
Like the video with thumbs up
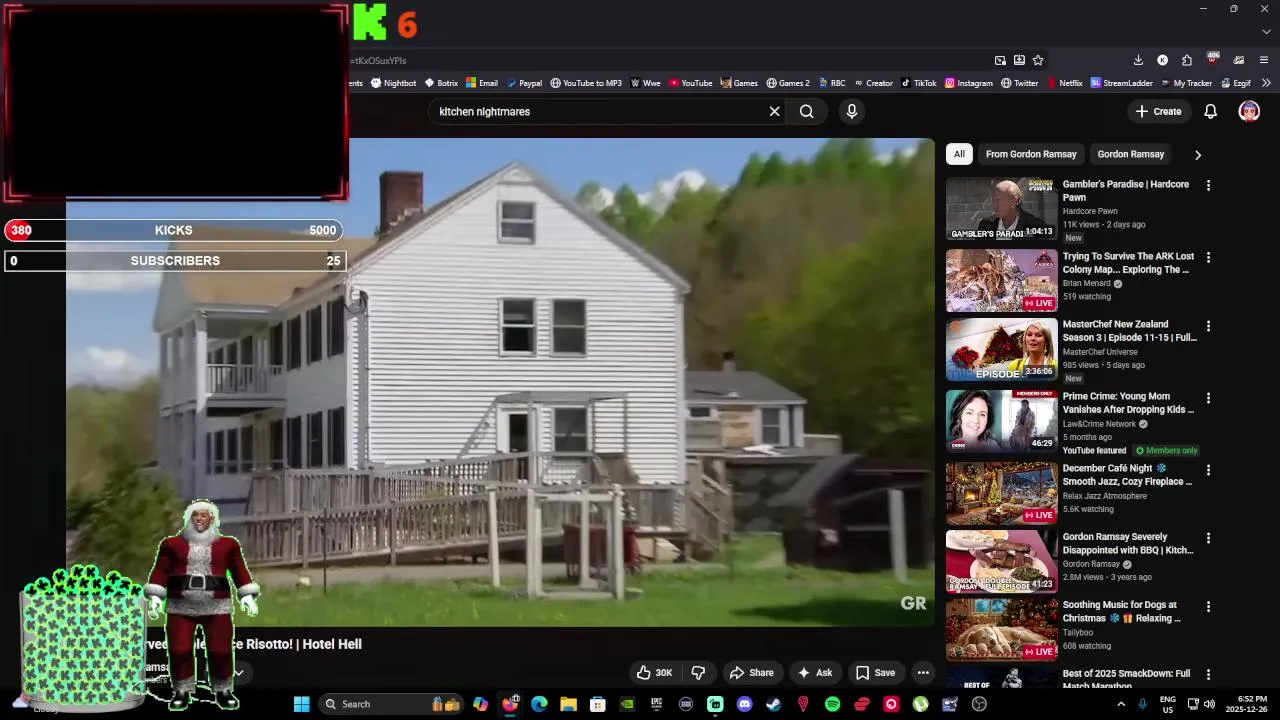click(x=655, y=673)
